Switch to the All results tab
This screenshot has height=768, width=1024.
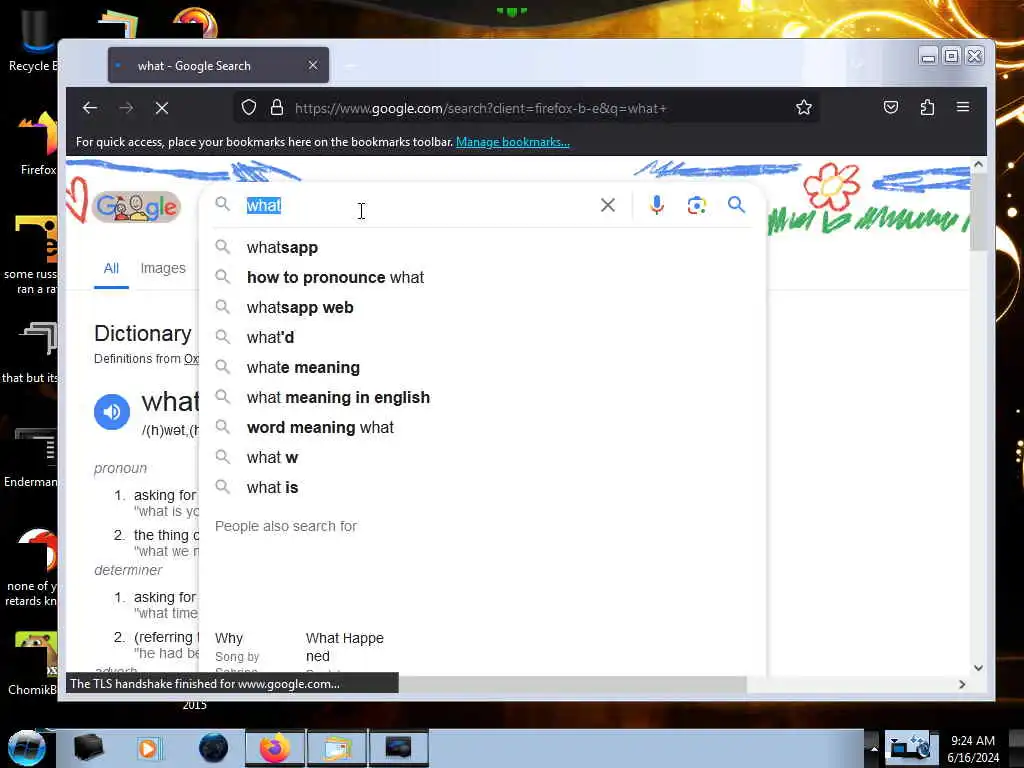(111, 268)
